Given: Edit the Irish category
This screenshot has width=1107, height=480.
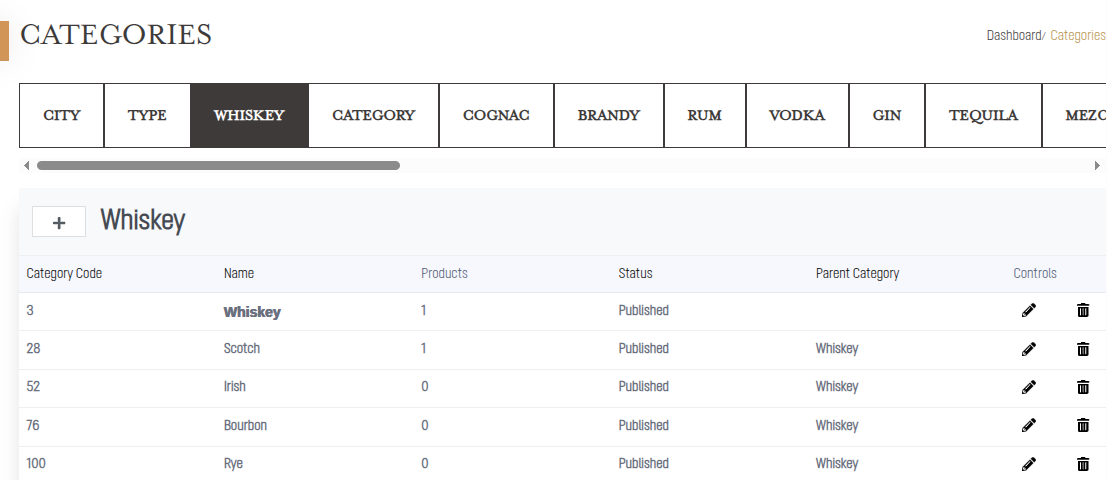Looking at the screenshot, I should click(x=1029, y=387).
